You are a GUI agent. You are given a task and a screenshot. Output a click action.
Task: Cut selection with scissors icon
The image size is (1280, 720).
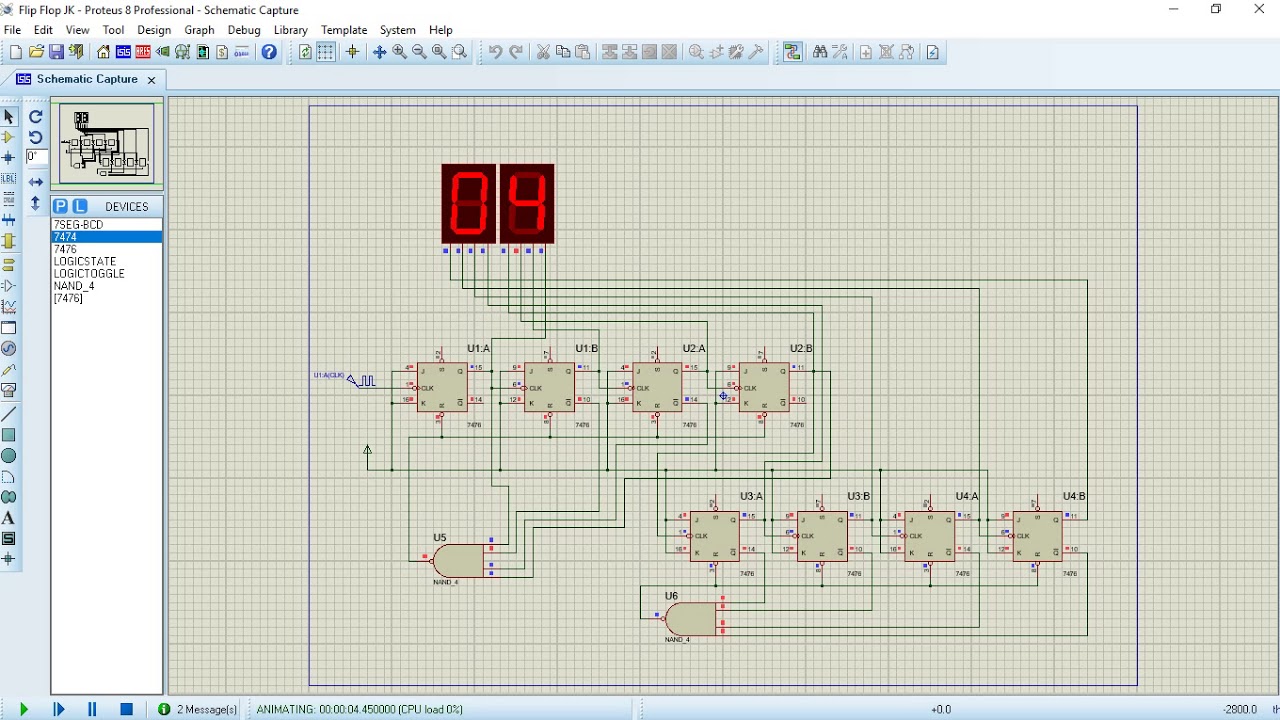[543, 52]
